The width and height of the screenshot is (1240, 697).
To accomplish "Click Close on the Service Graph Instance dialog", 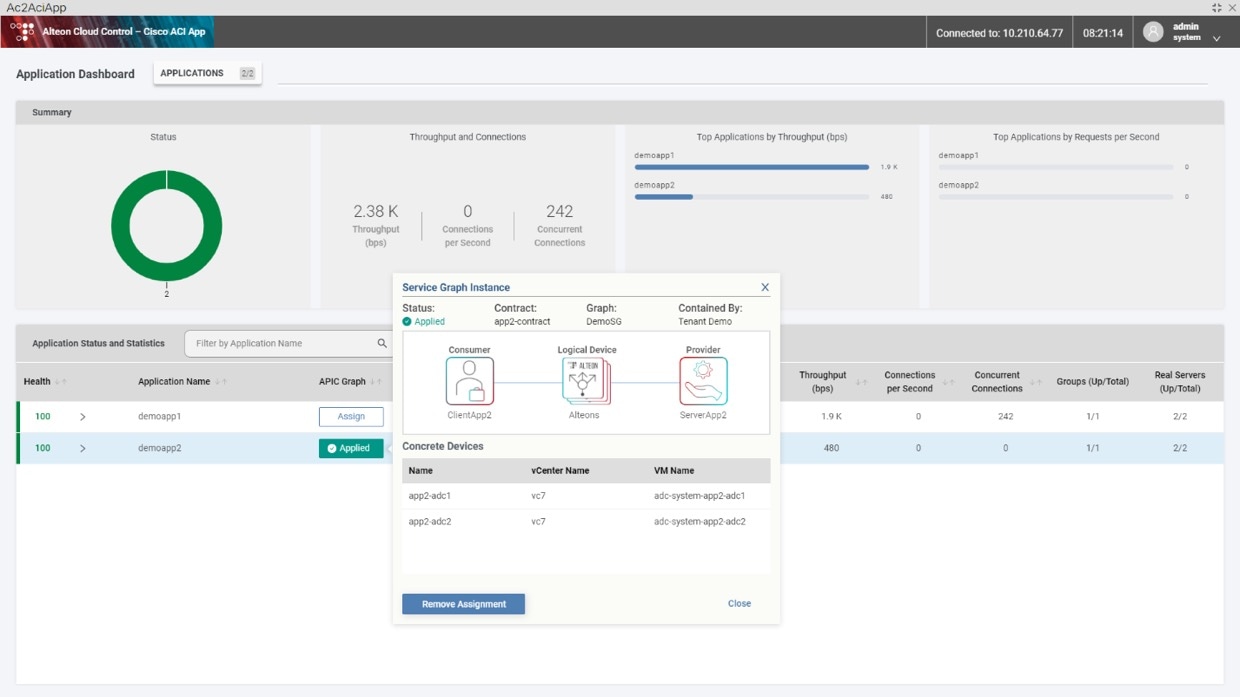I will [739, 603].
